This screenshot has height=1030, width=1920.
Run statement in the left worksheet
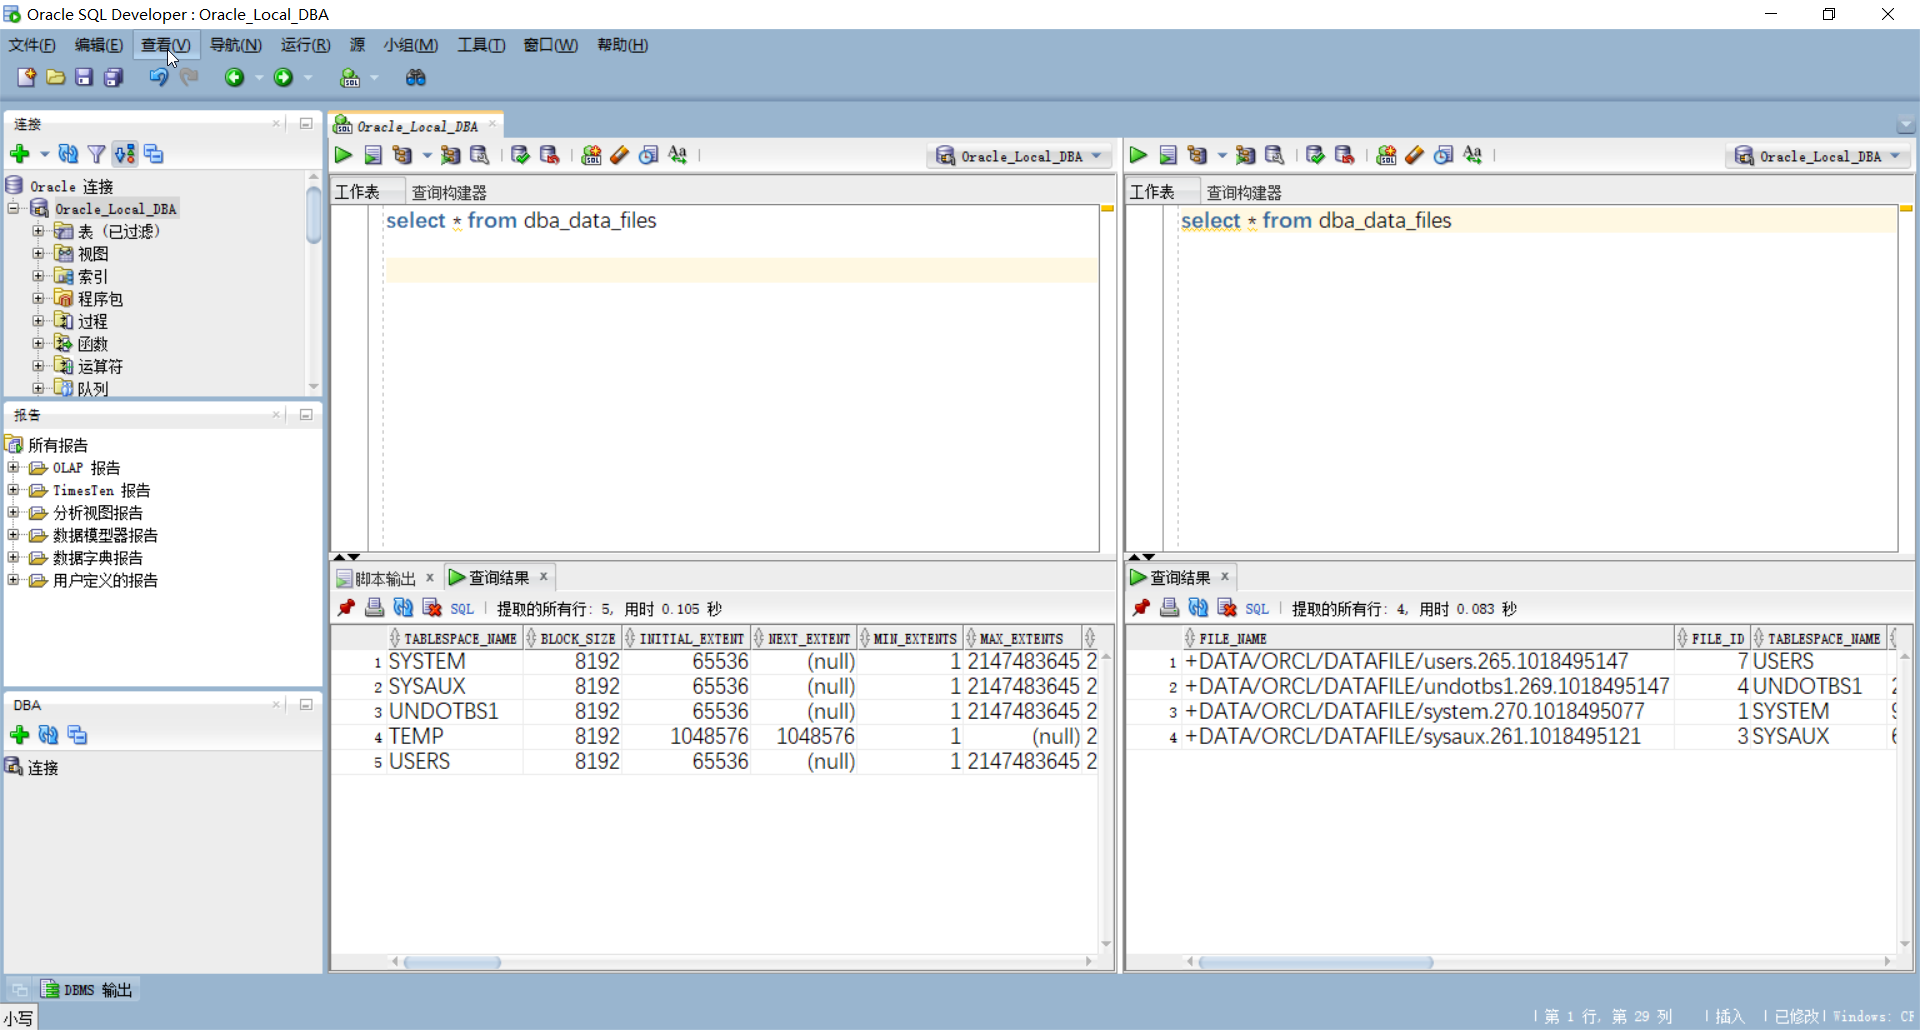click(x=343, y=155)
